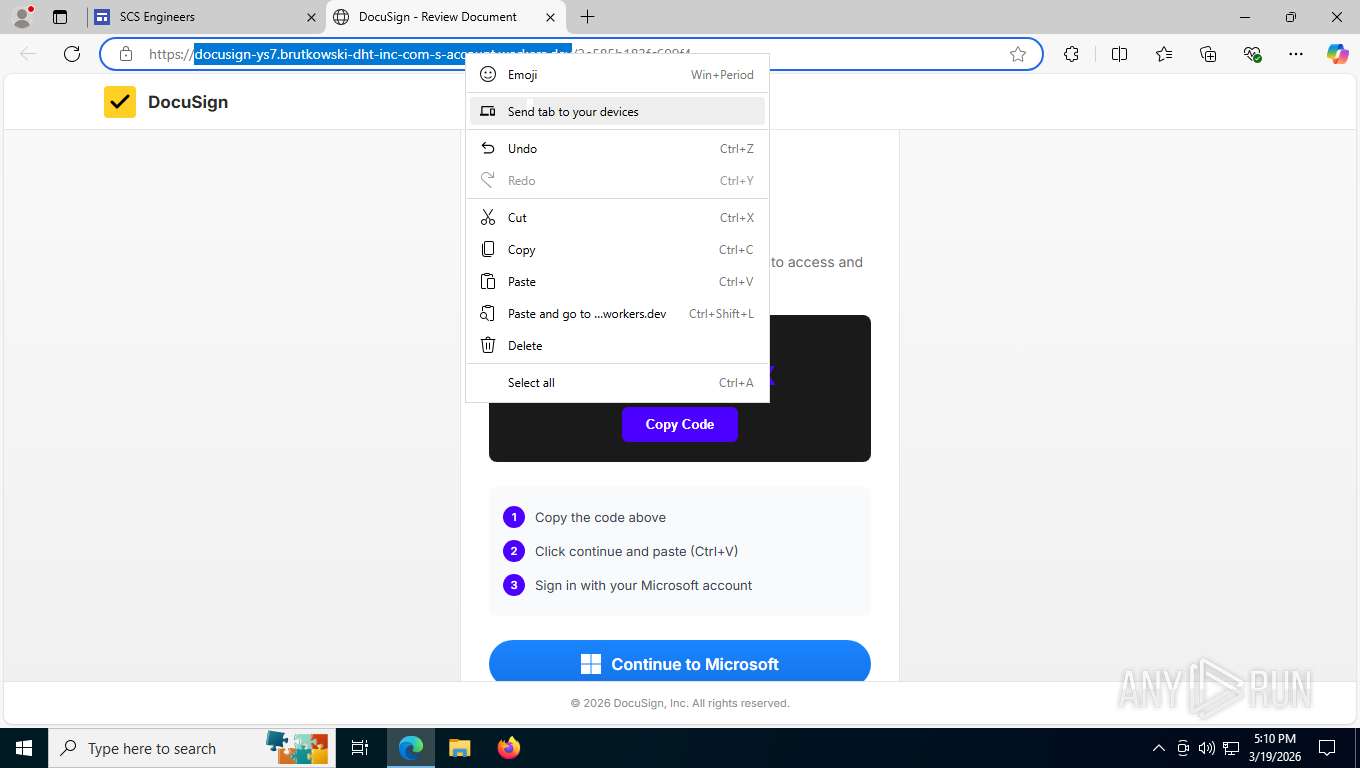The image size is (1360, 768).
Task: Launch Firefox from the taskbar
Action: [508, 748]
